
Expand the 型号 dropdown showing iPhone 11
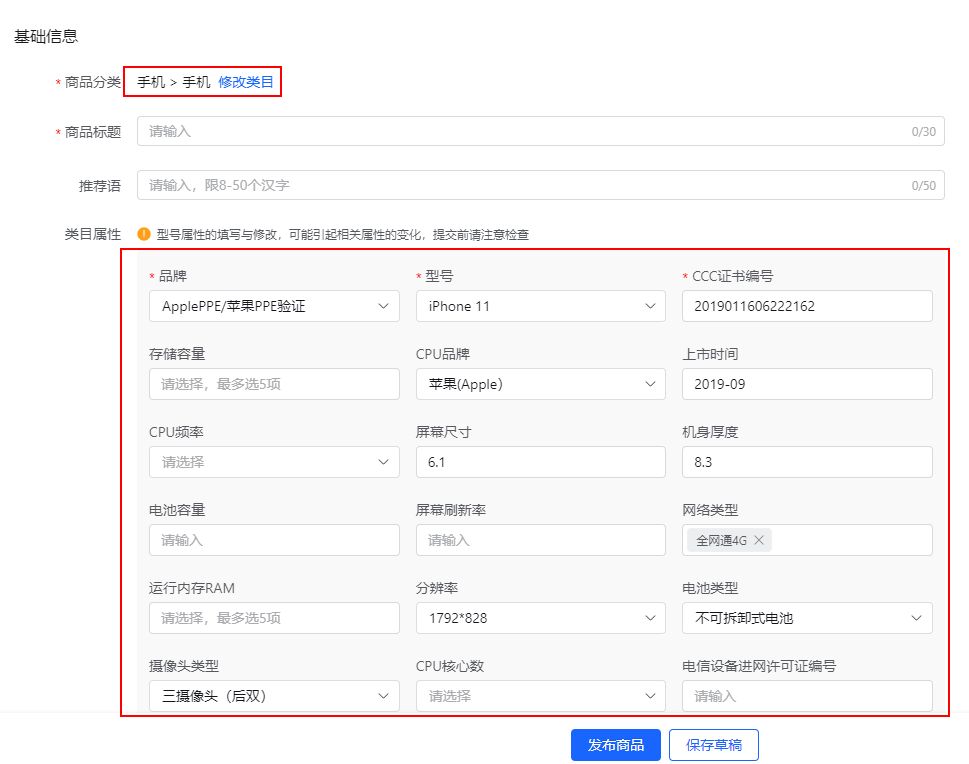(x=540, y=306)
